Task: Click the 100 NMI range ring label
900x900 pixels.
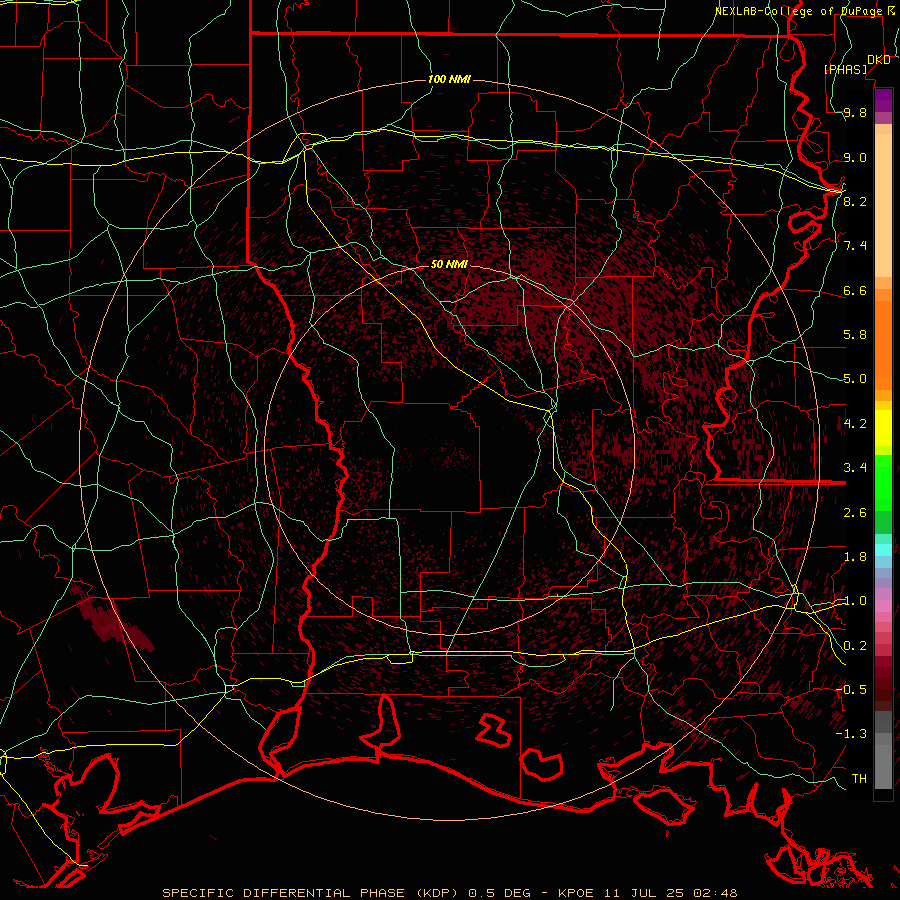Action: (449, 79)
